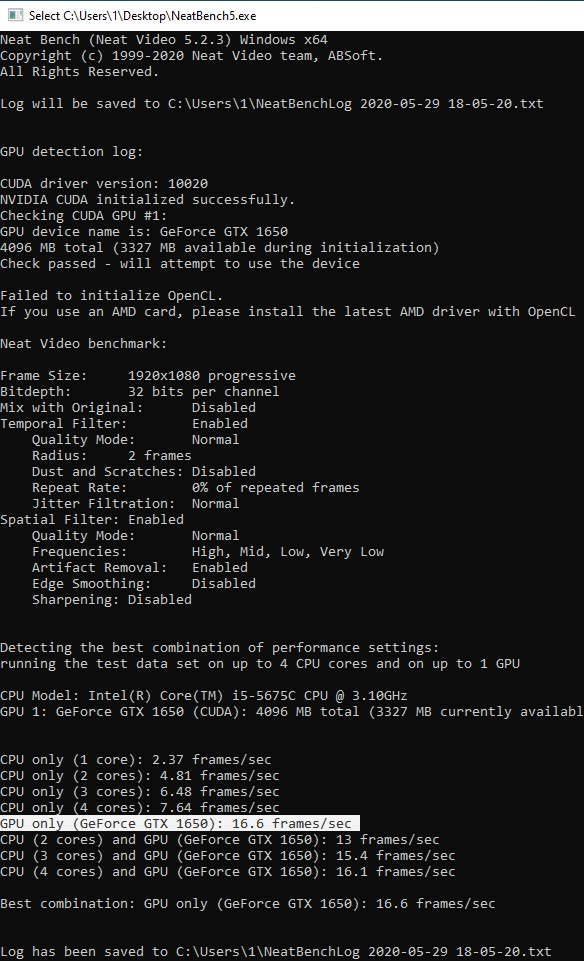The image size is (584, 961).
Task: Click the 'Best combination: GPU only' result line
Action: click(248, 903)
